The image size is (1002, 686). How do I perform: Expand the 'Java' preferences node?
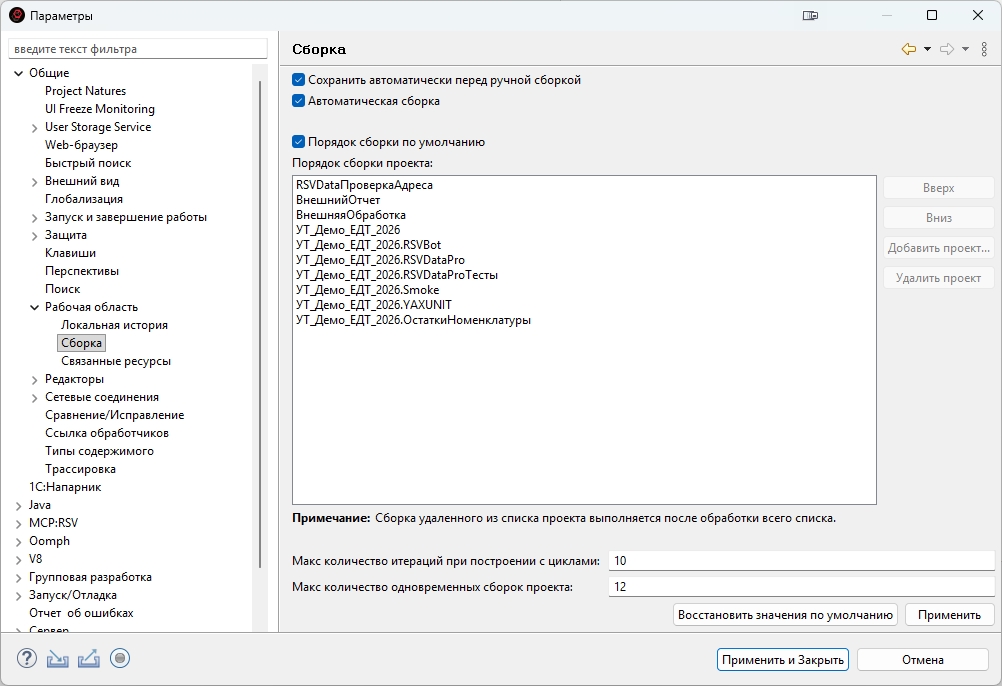point(19,506)
